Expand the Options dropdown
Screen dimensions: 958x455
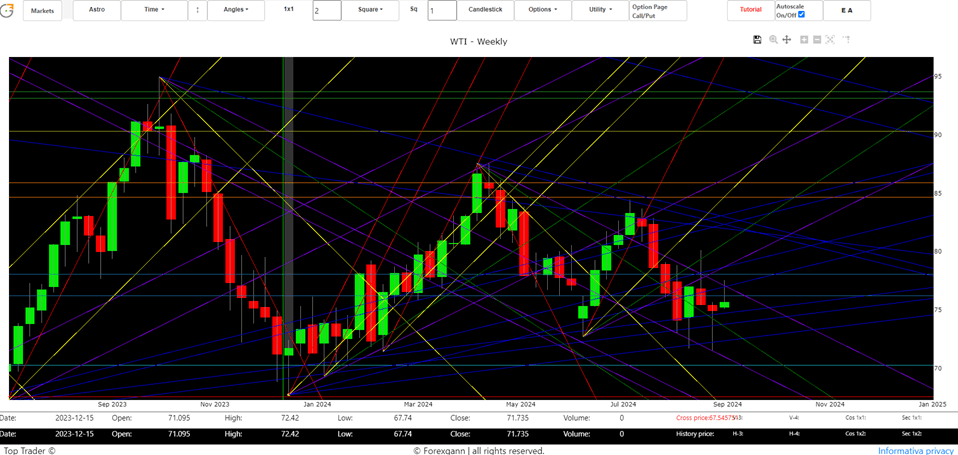542,10
